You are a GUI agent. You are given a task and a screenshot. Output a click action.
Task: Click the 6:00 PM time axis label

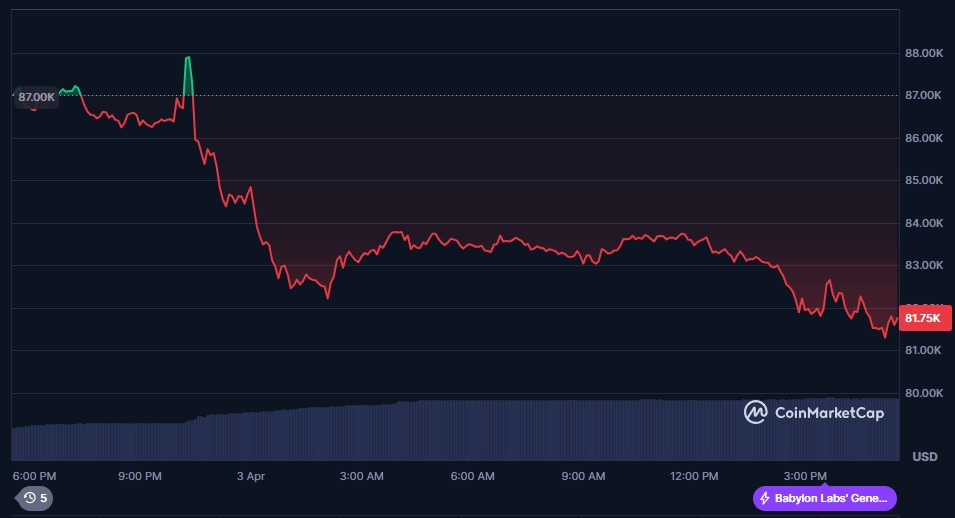[x=34, y=475]
